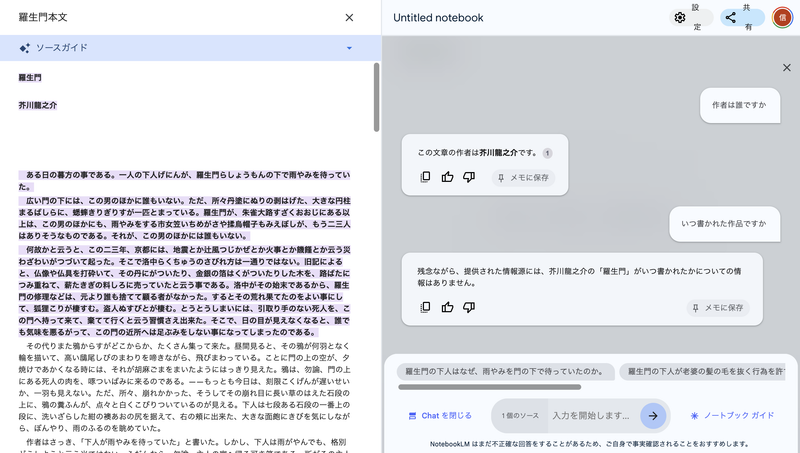Click the citation number 1 badge
This screenshot has height=453, width=800.
[547, 153]
